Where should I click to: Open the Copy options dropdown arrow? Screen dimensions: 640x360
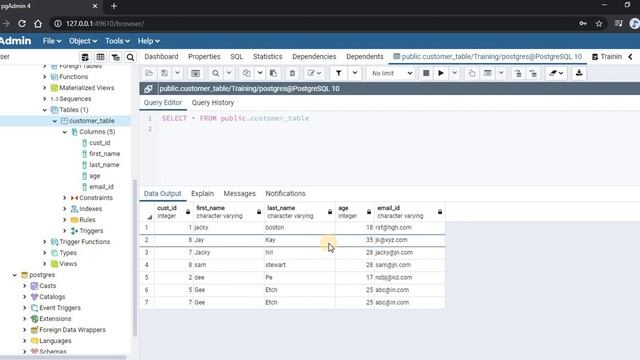click(260, 73)
